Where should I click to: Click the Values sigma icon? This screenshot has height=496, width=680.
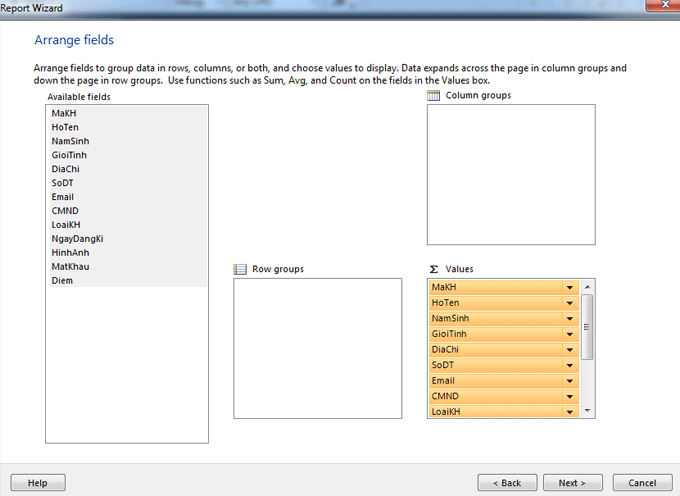(433, 269)
